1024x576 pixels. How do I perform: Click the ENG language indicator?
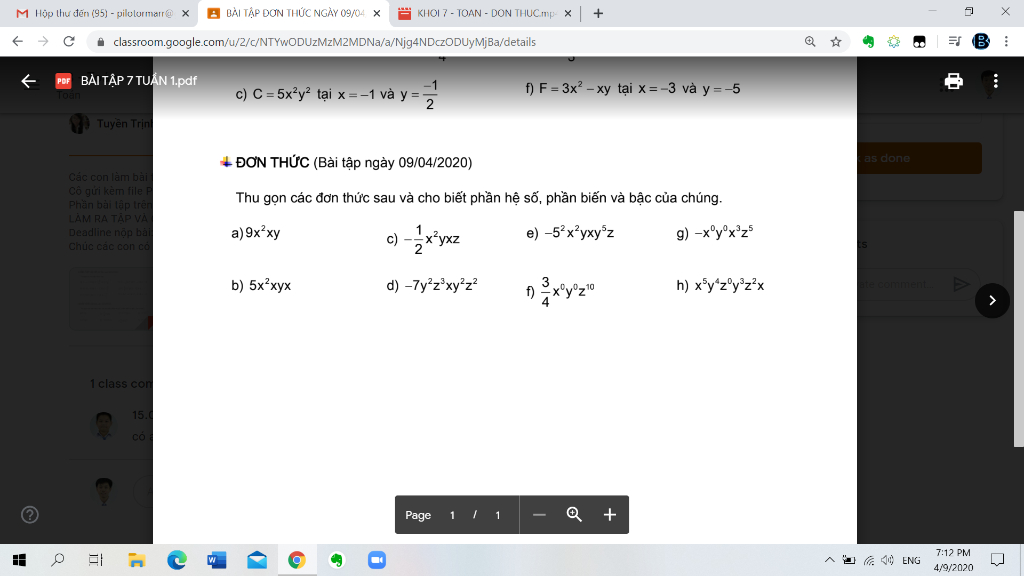tap(911, 560)
